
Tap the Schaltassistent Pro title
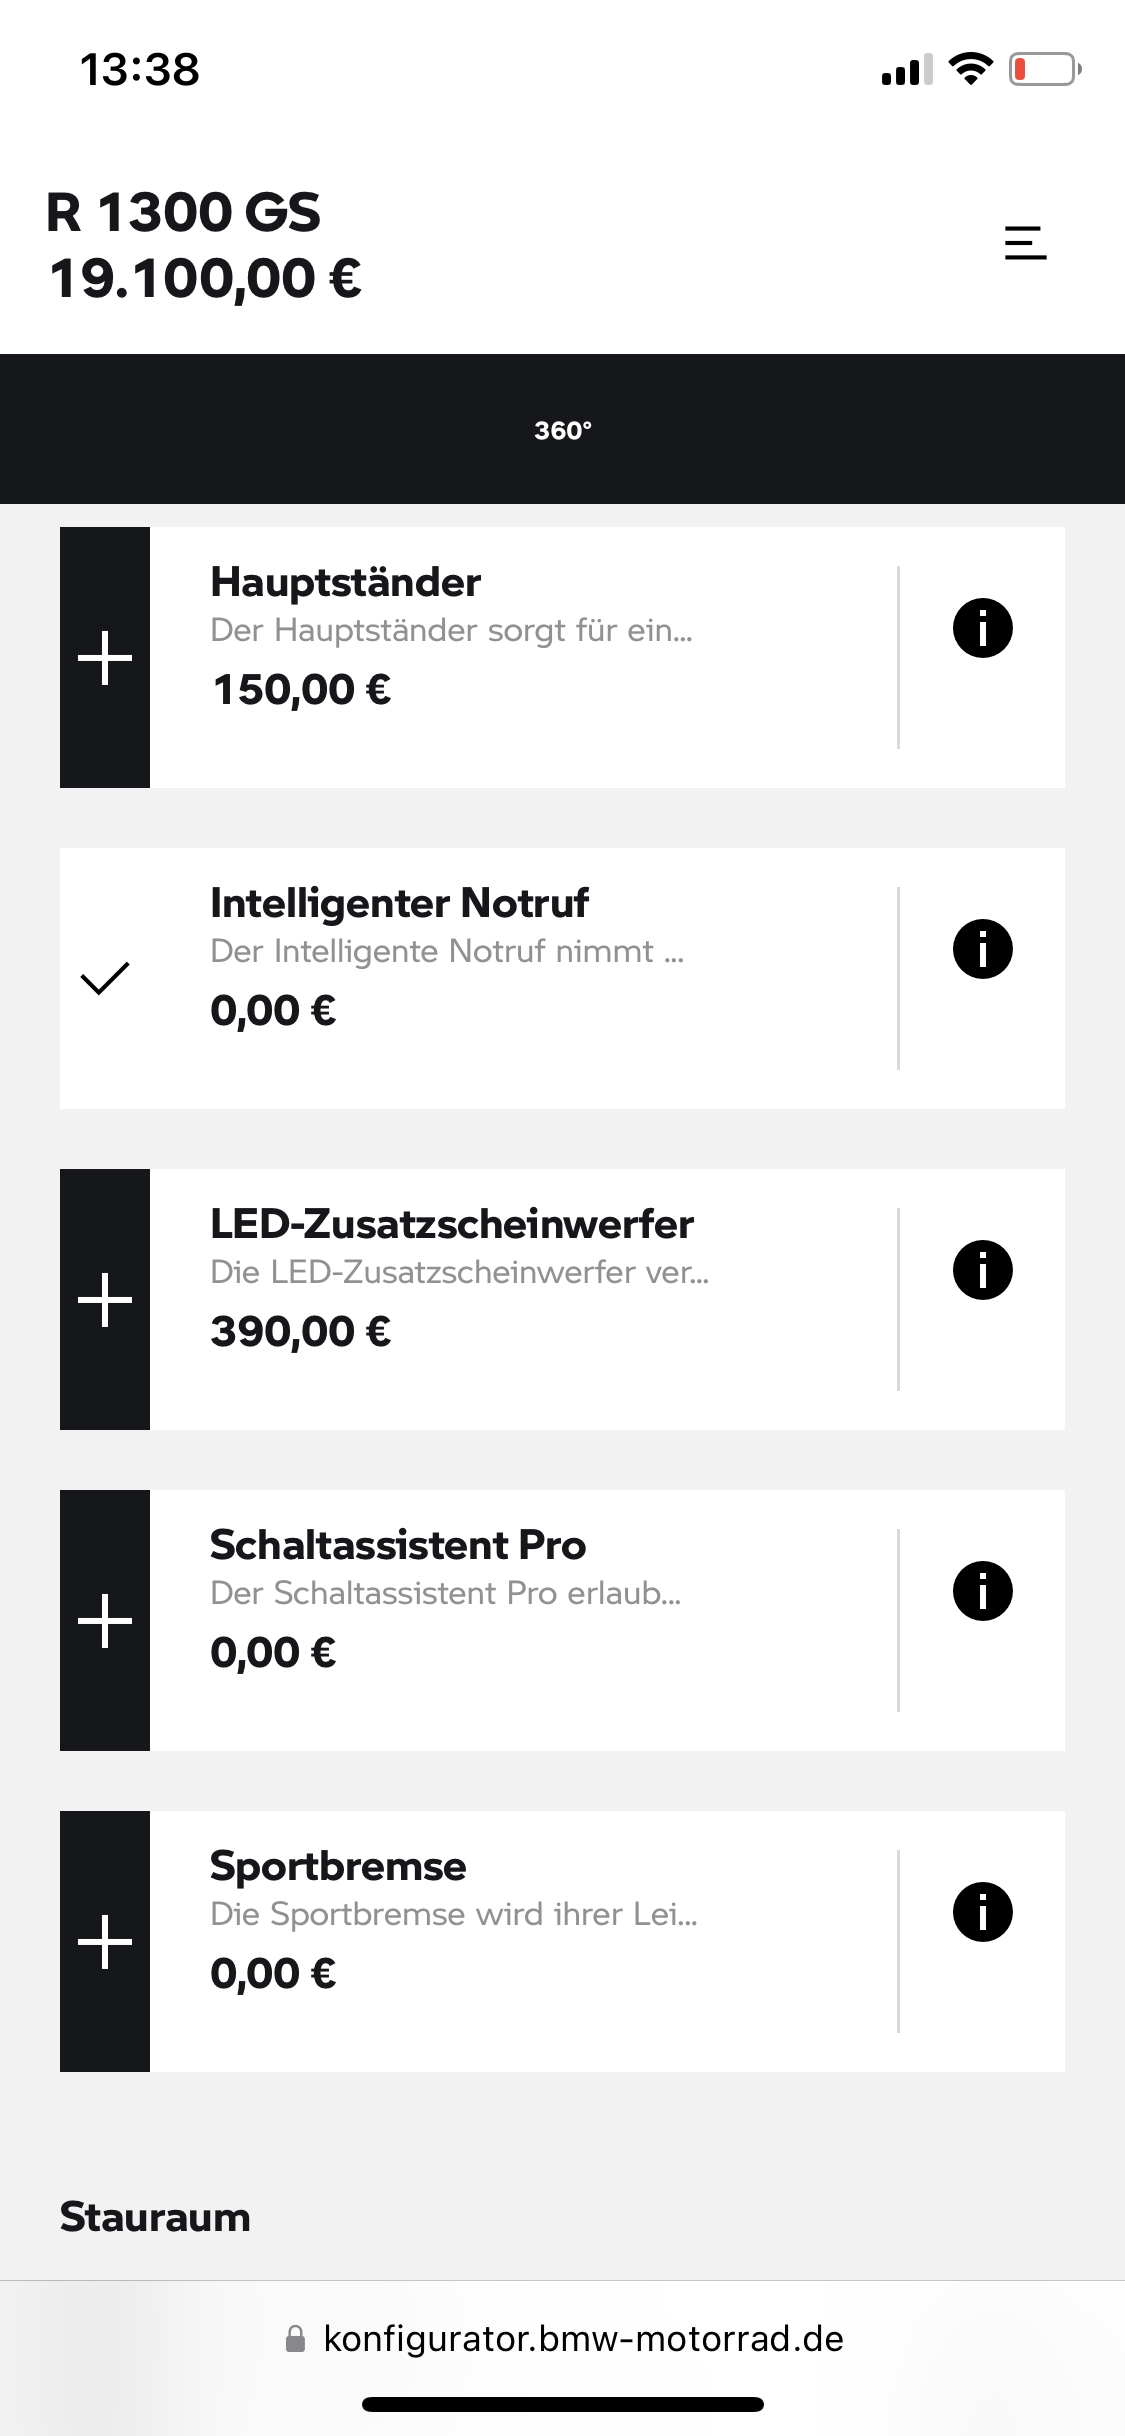pyautogui.click(x=398, y=1545)
